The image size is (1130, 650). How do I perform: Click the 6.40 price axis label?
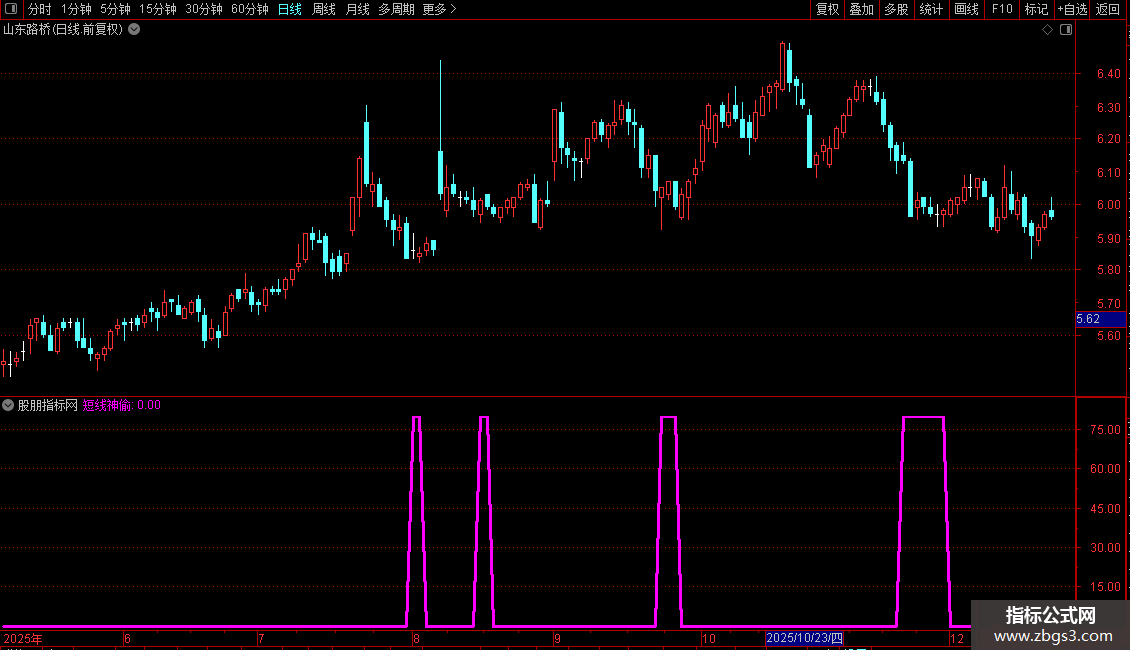coord(1108,74)
